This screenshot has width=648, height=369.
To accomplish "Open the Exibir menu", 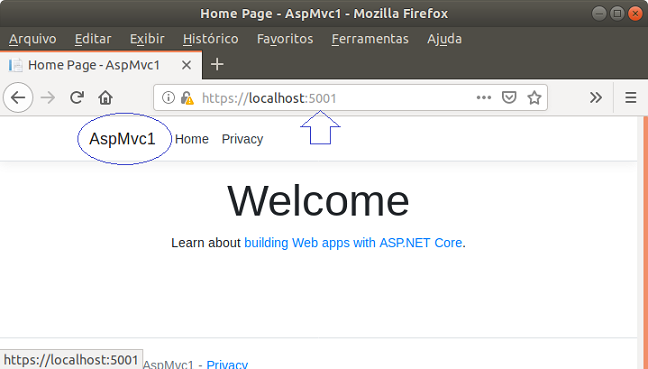I will [x=147, y=39].
